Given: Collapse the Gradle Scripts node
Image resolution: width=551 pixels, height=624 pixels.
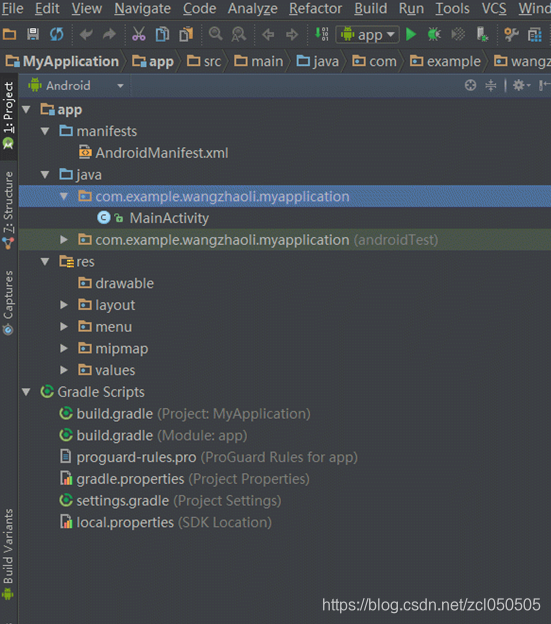Looking at the screenshot, I should (27, 392).
